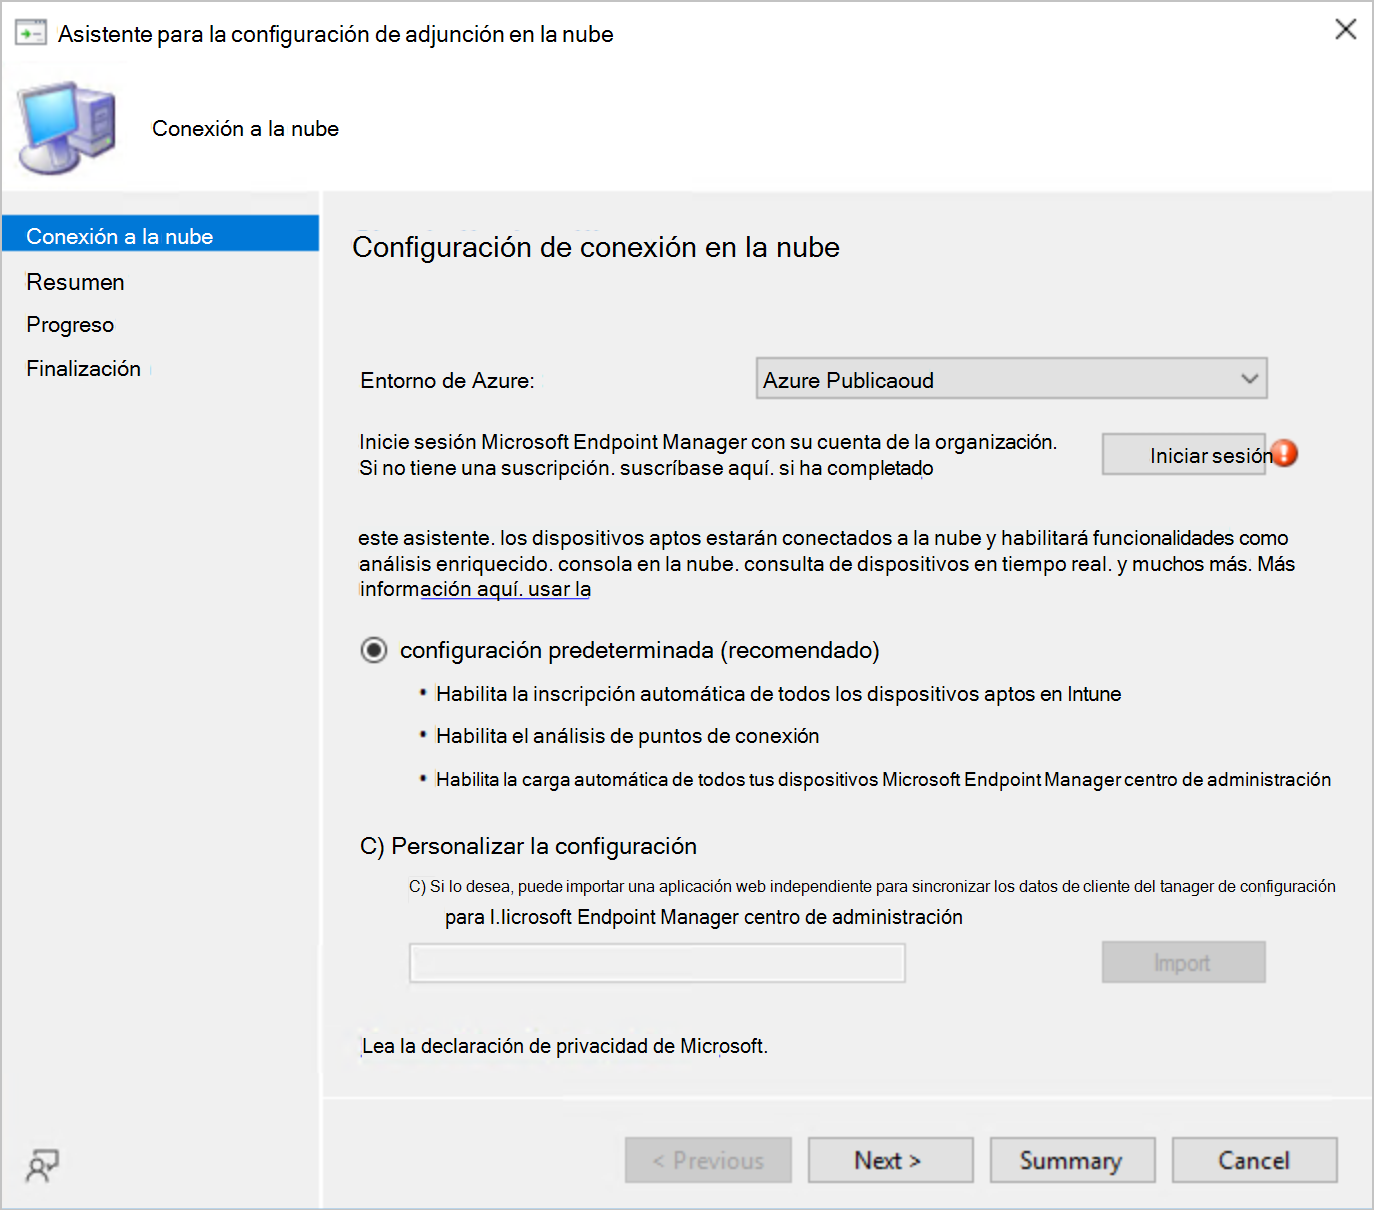This screenshot has height=1210, width=1374.
Task: Click the red error badge beside Iniciar sesión
Action: pyautogui.click(x=1286, y=453)
